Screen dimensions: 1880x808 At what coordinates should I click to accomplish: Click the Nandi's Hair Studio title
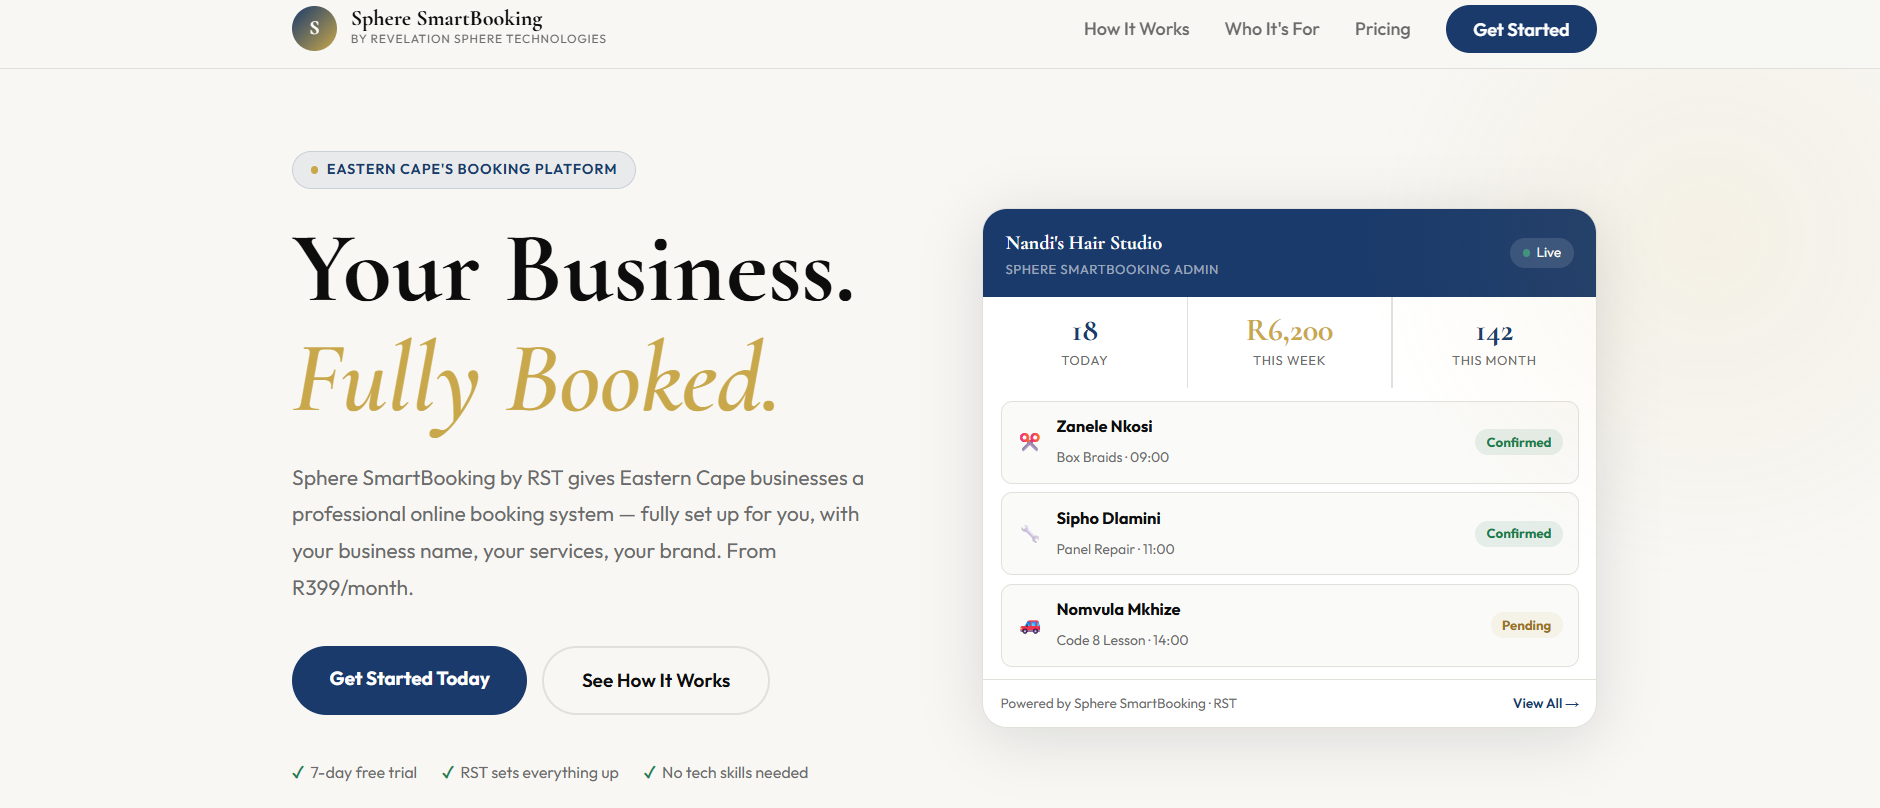click(1084, 243)
